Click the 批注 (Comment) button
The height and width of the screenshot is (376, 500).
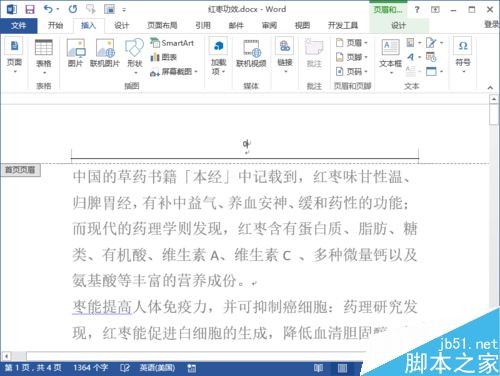(x=314, y=53)
